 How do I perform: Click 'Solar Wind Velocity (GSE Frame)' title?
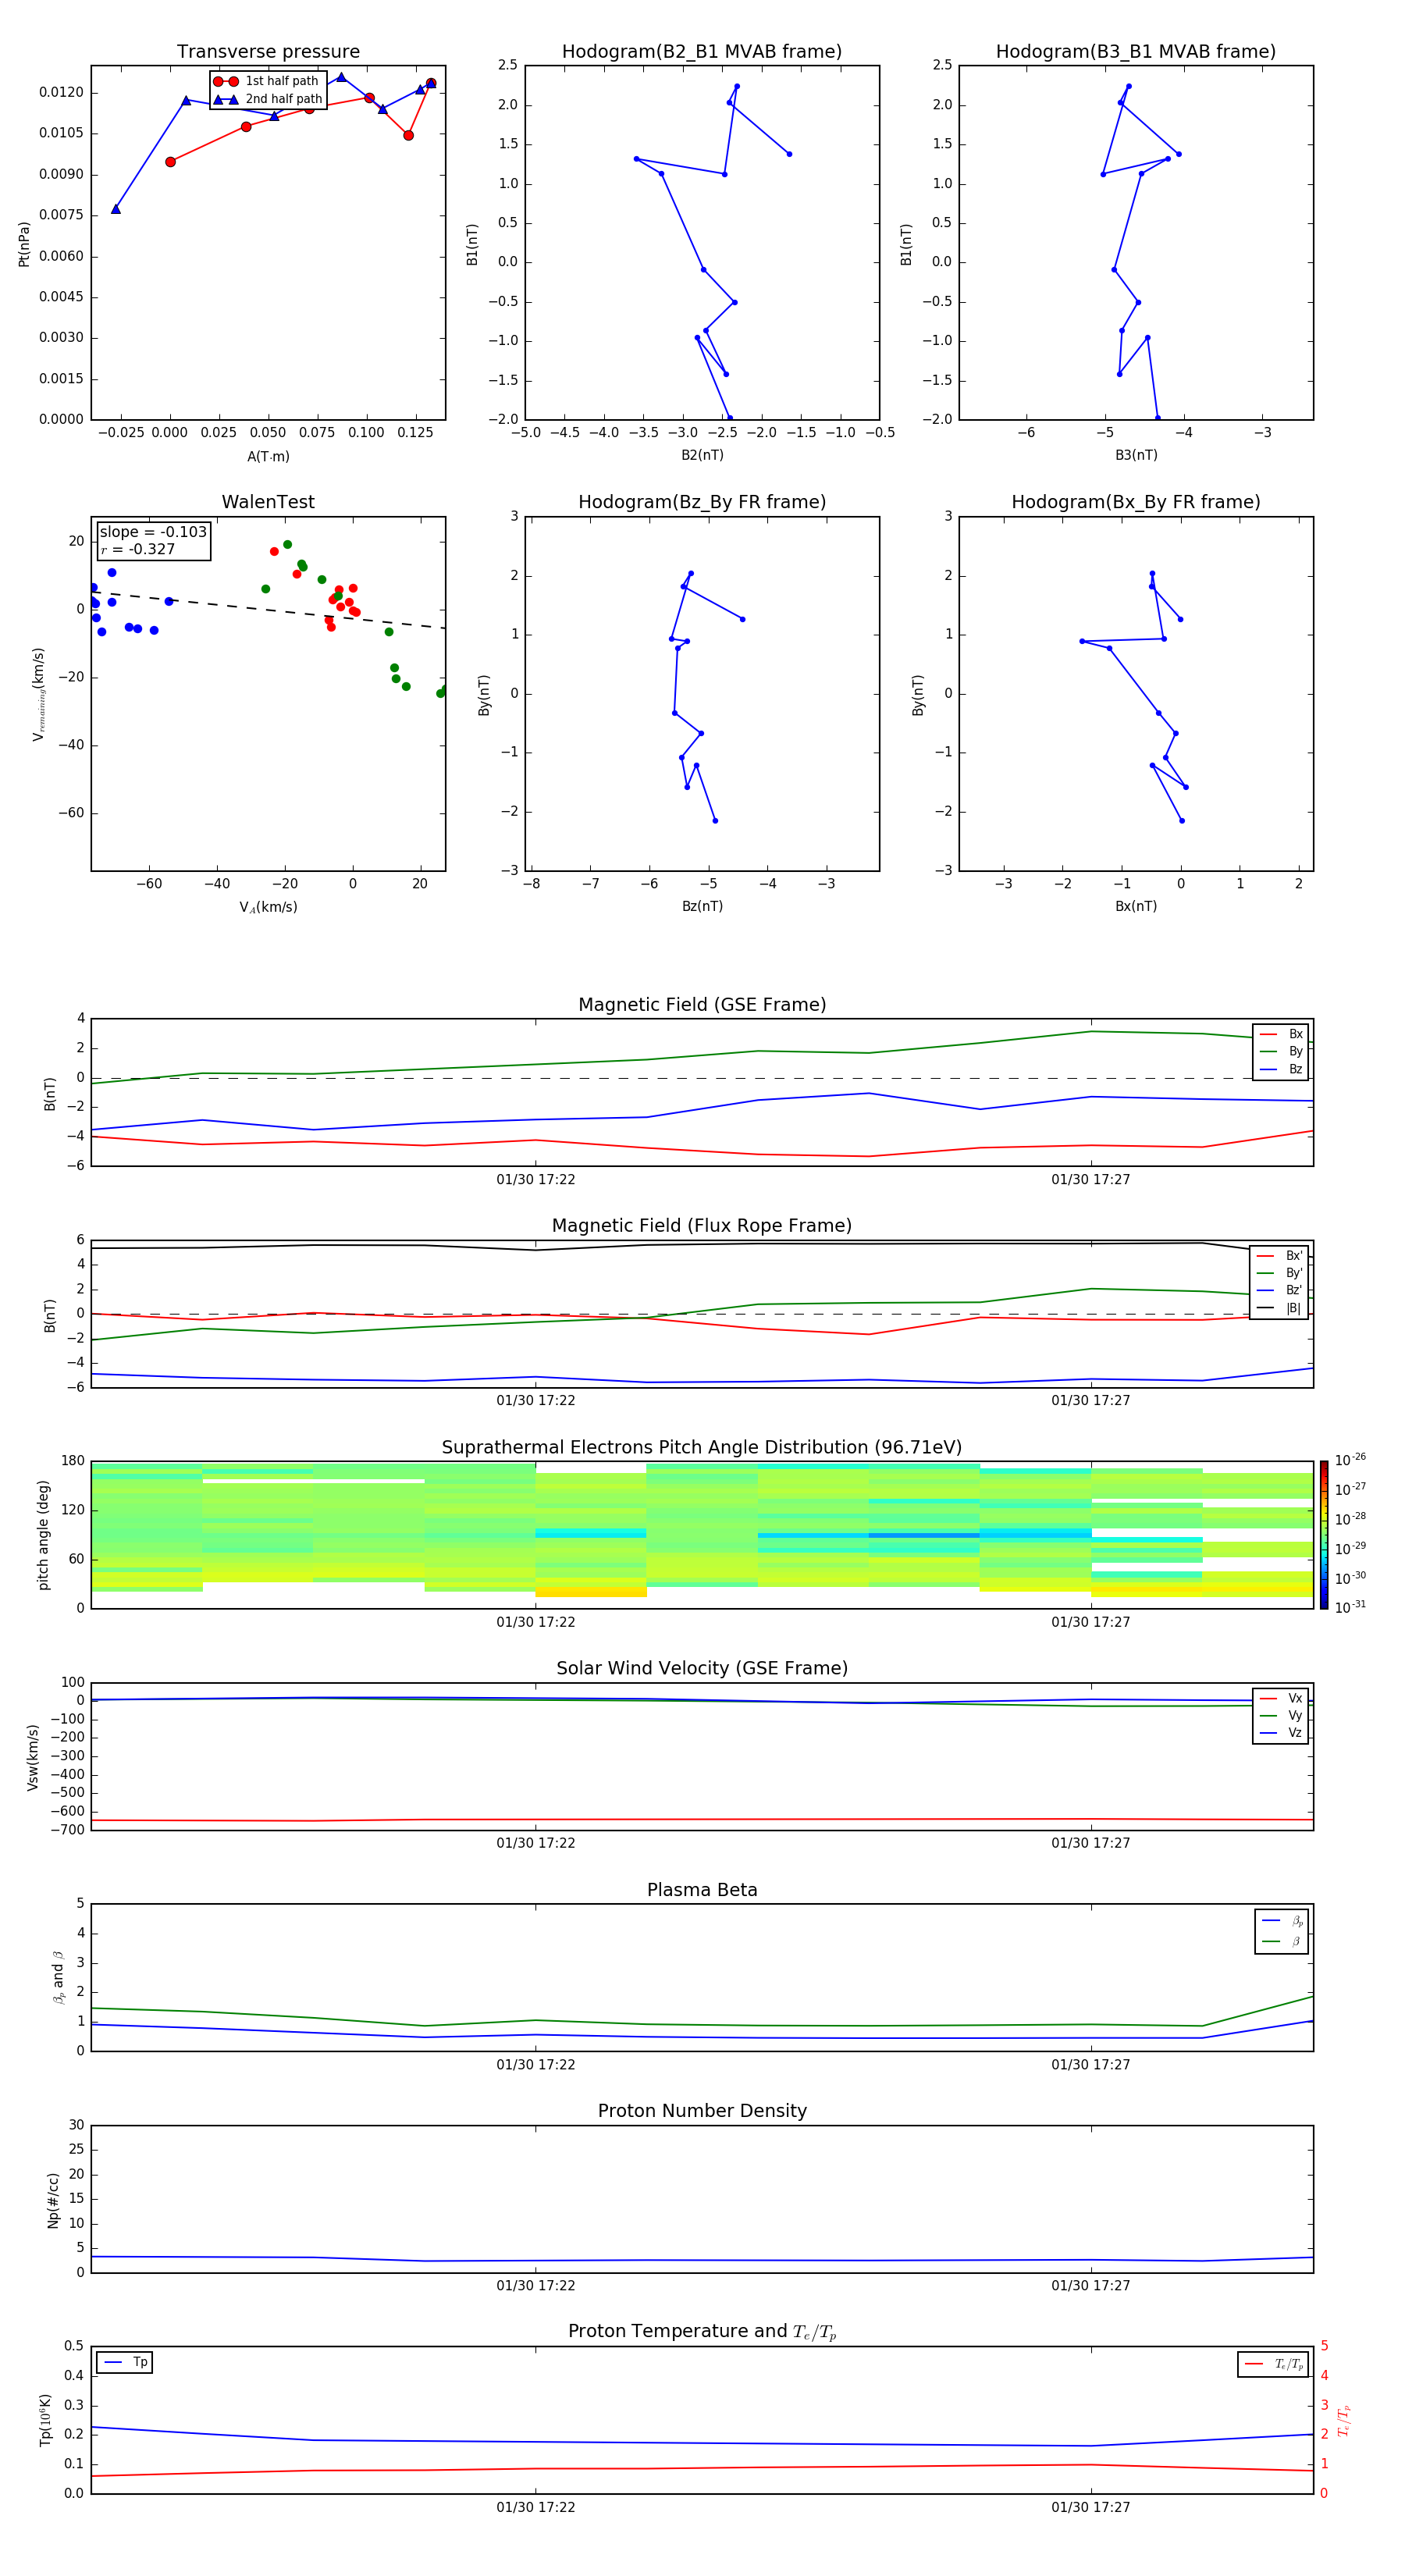[x=702, y=1669]
